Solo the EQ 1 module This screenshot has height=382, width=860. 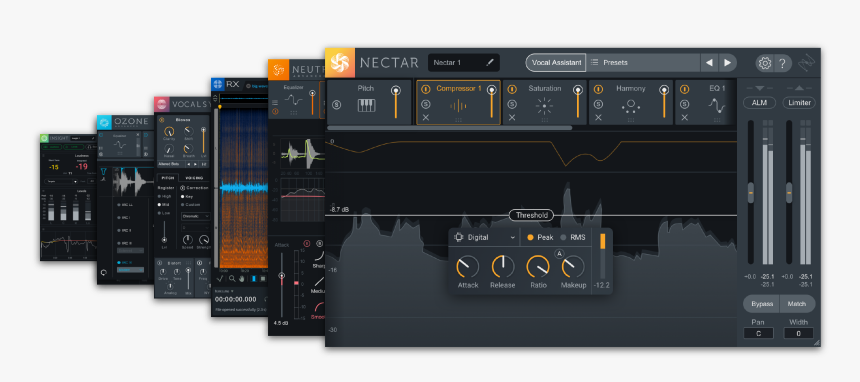pos(684,104)
